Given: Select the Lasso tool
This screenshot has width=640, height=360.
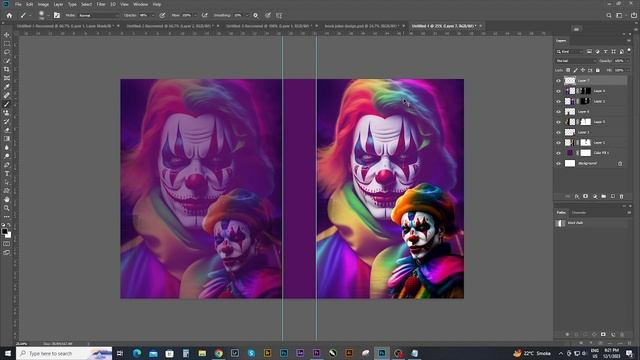Looking at the screenshot, I should pos(7,52).
